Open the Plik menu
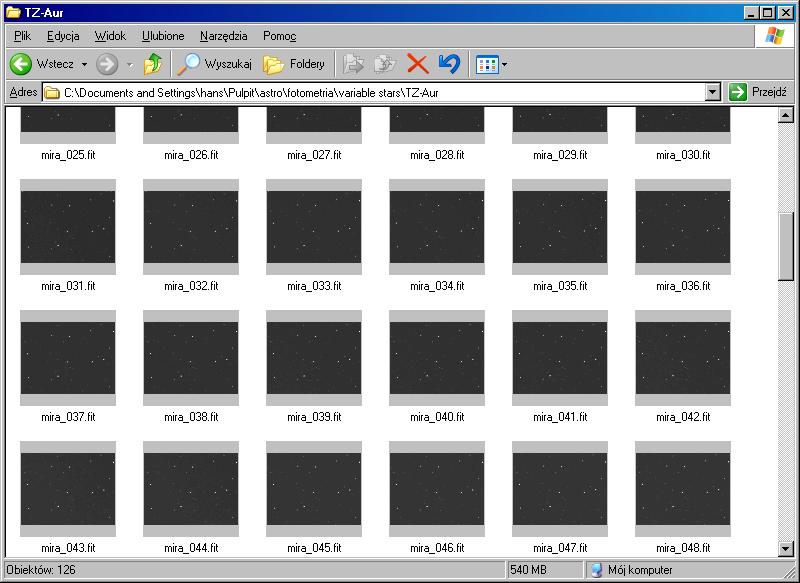The height and width of the screenshot is (583, 800). point(23,36)
